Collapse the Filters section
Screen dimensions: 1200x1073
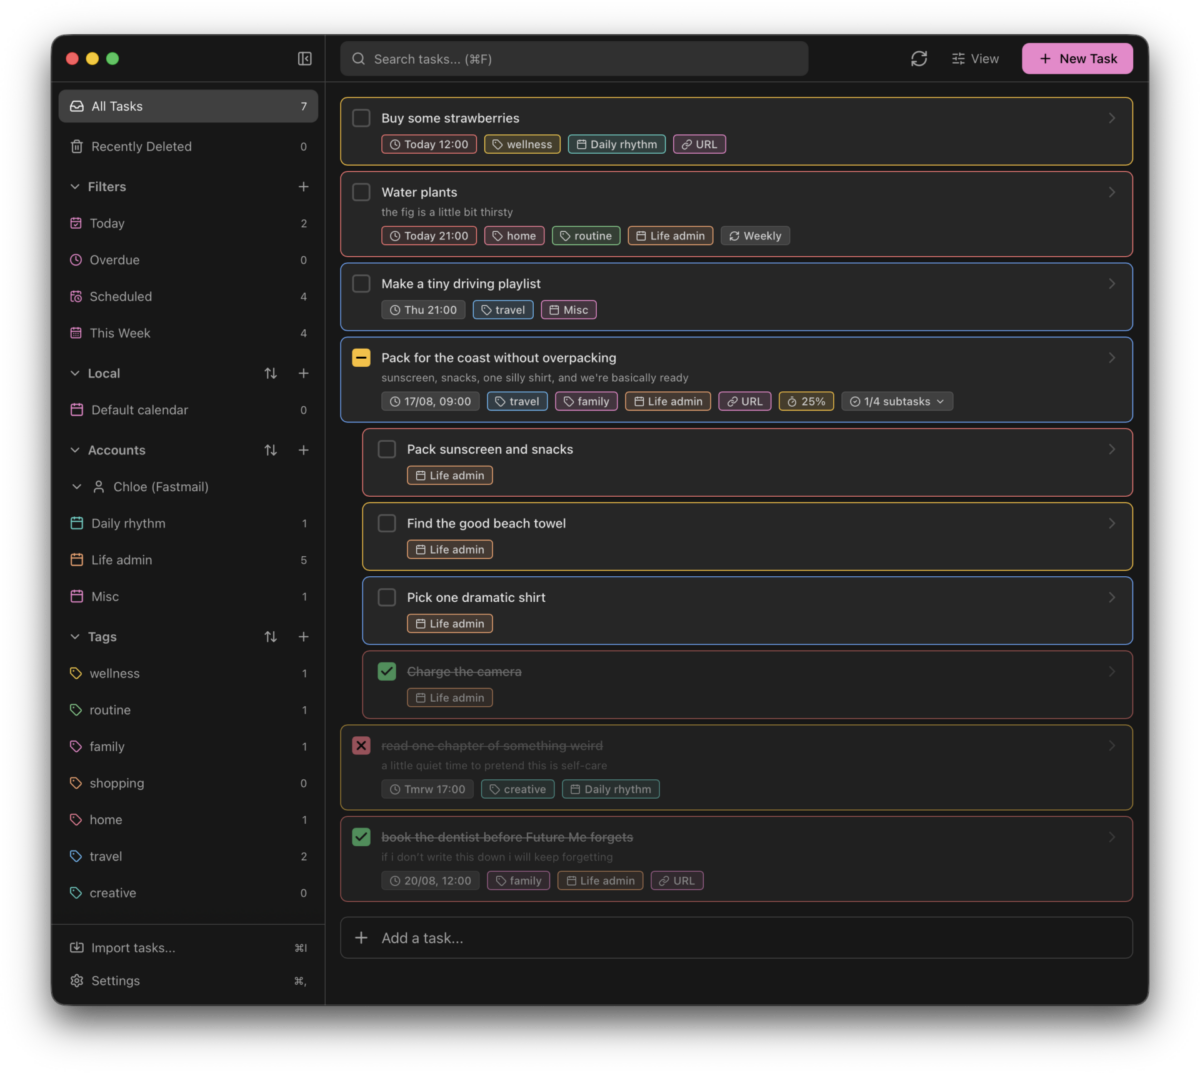75,187
